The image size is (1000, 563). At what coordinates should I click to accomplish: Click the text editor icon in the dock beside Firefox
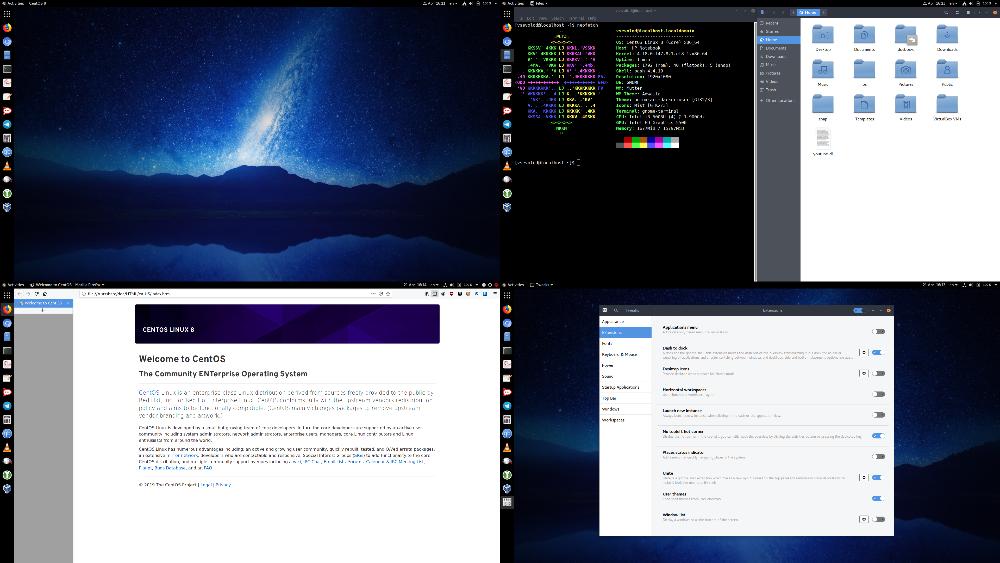point(7,378)
